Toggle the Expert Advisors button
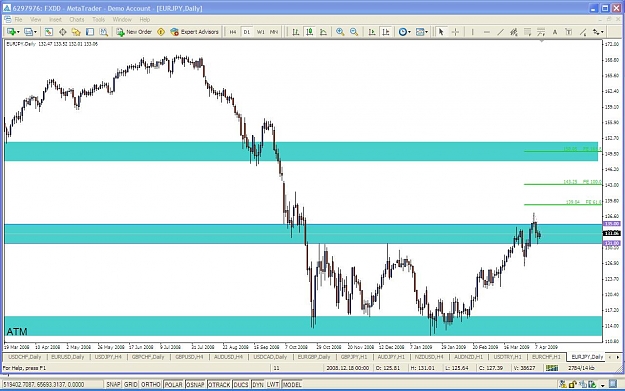Screen dimensions: 625x391 [195, 32]
